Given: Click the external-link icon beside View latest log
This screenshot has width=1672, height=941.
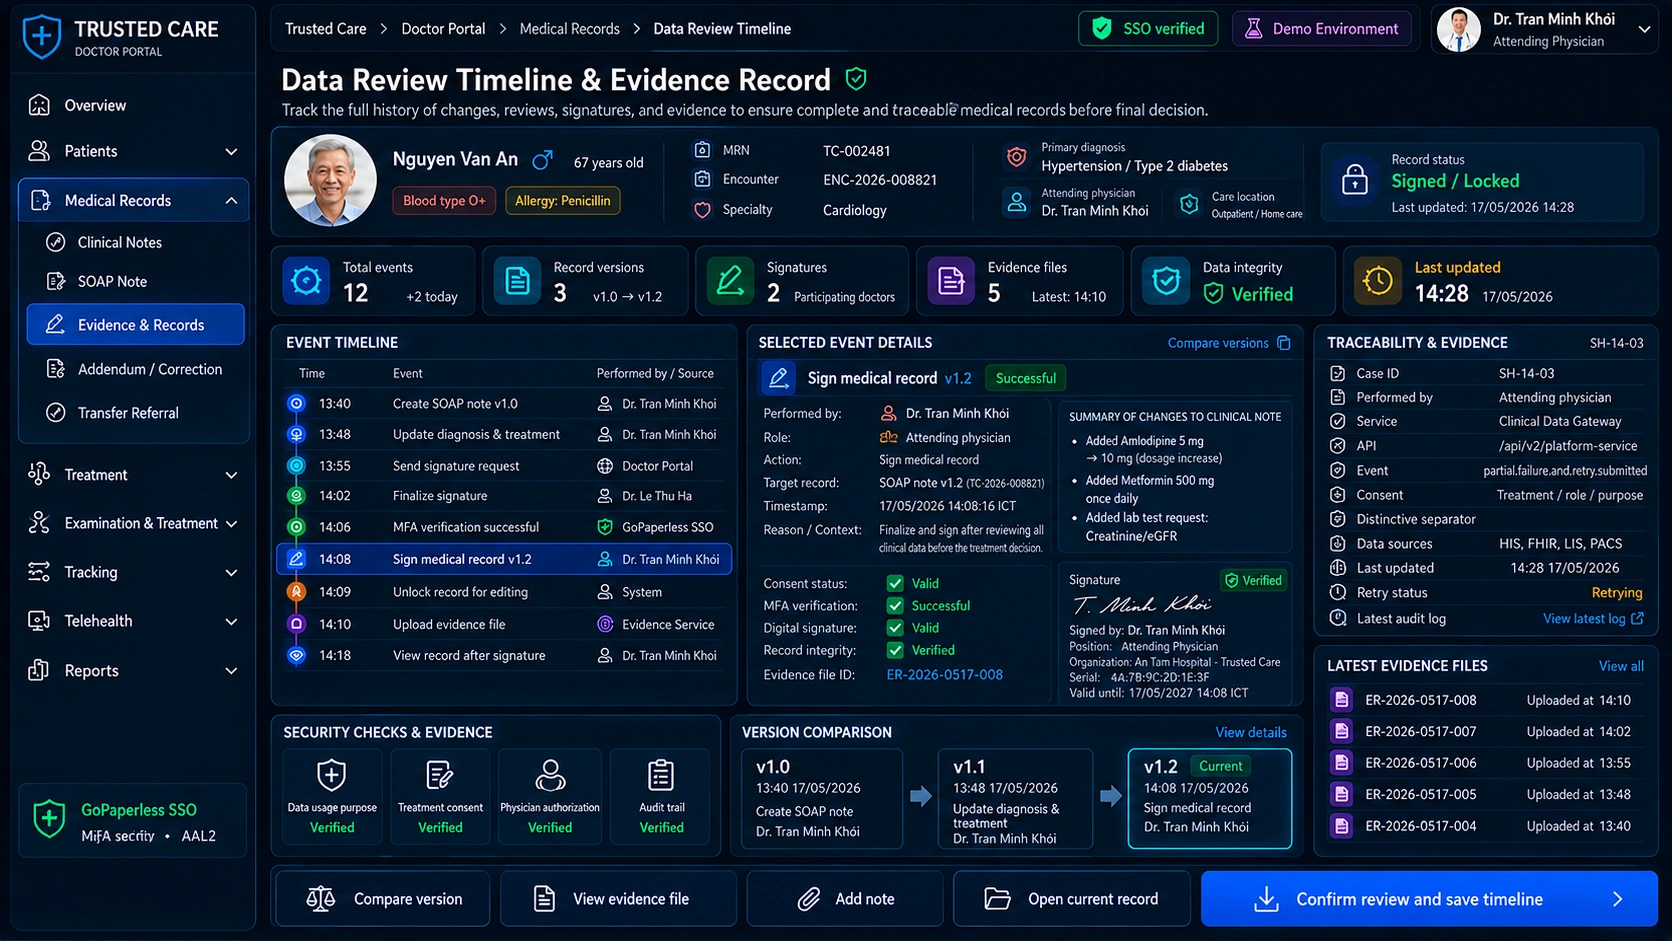Looking at the screenshot, I should pos(1637,618).
